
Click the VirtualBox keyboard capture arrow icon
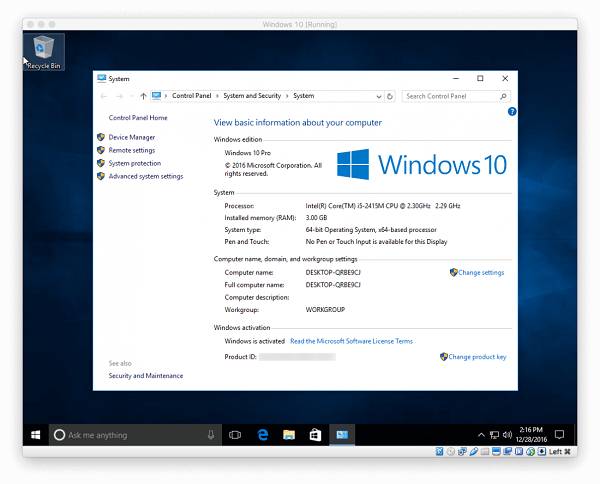point(542,451)
